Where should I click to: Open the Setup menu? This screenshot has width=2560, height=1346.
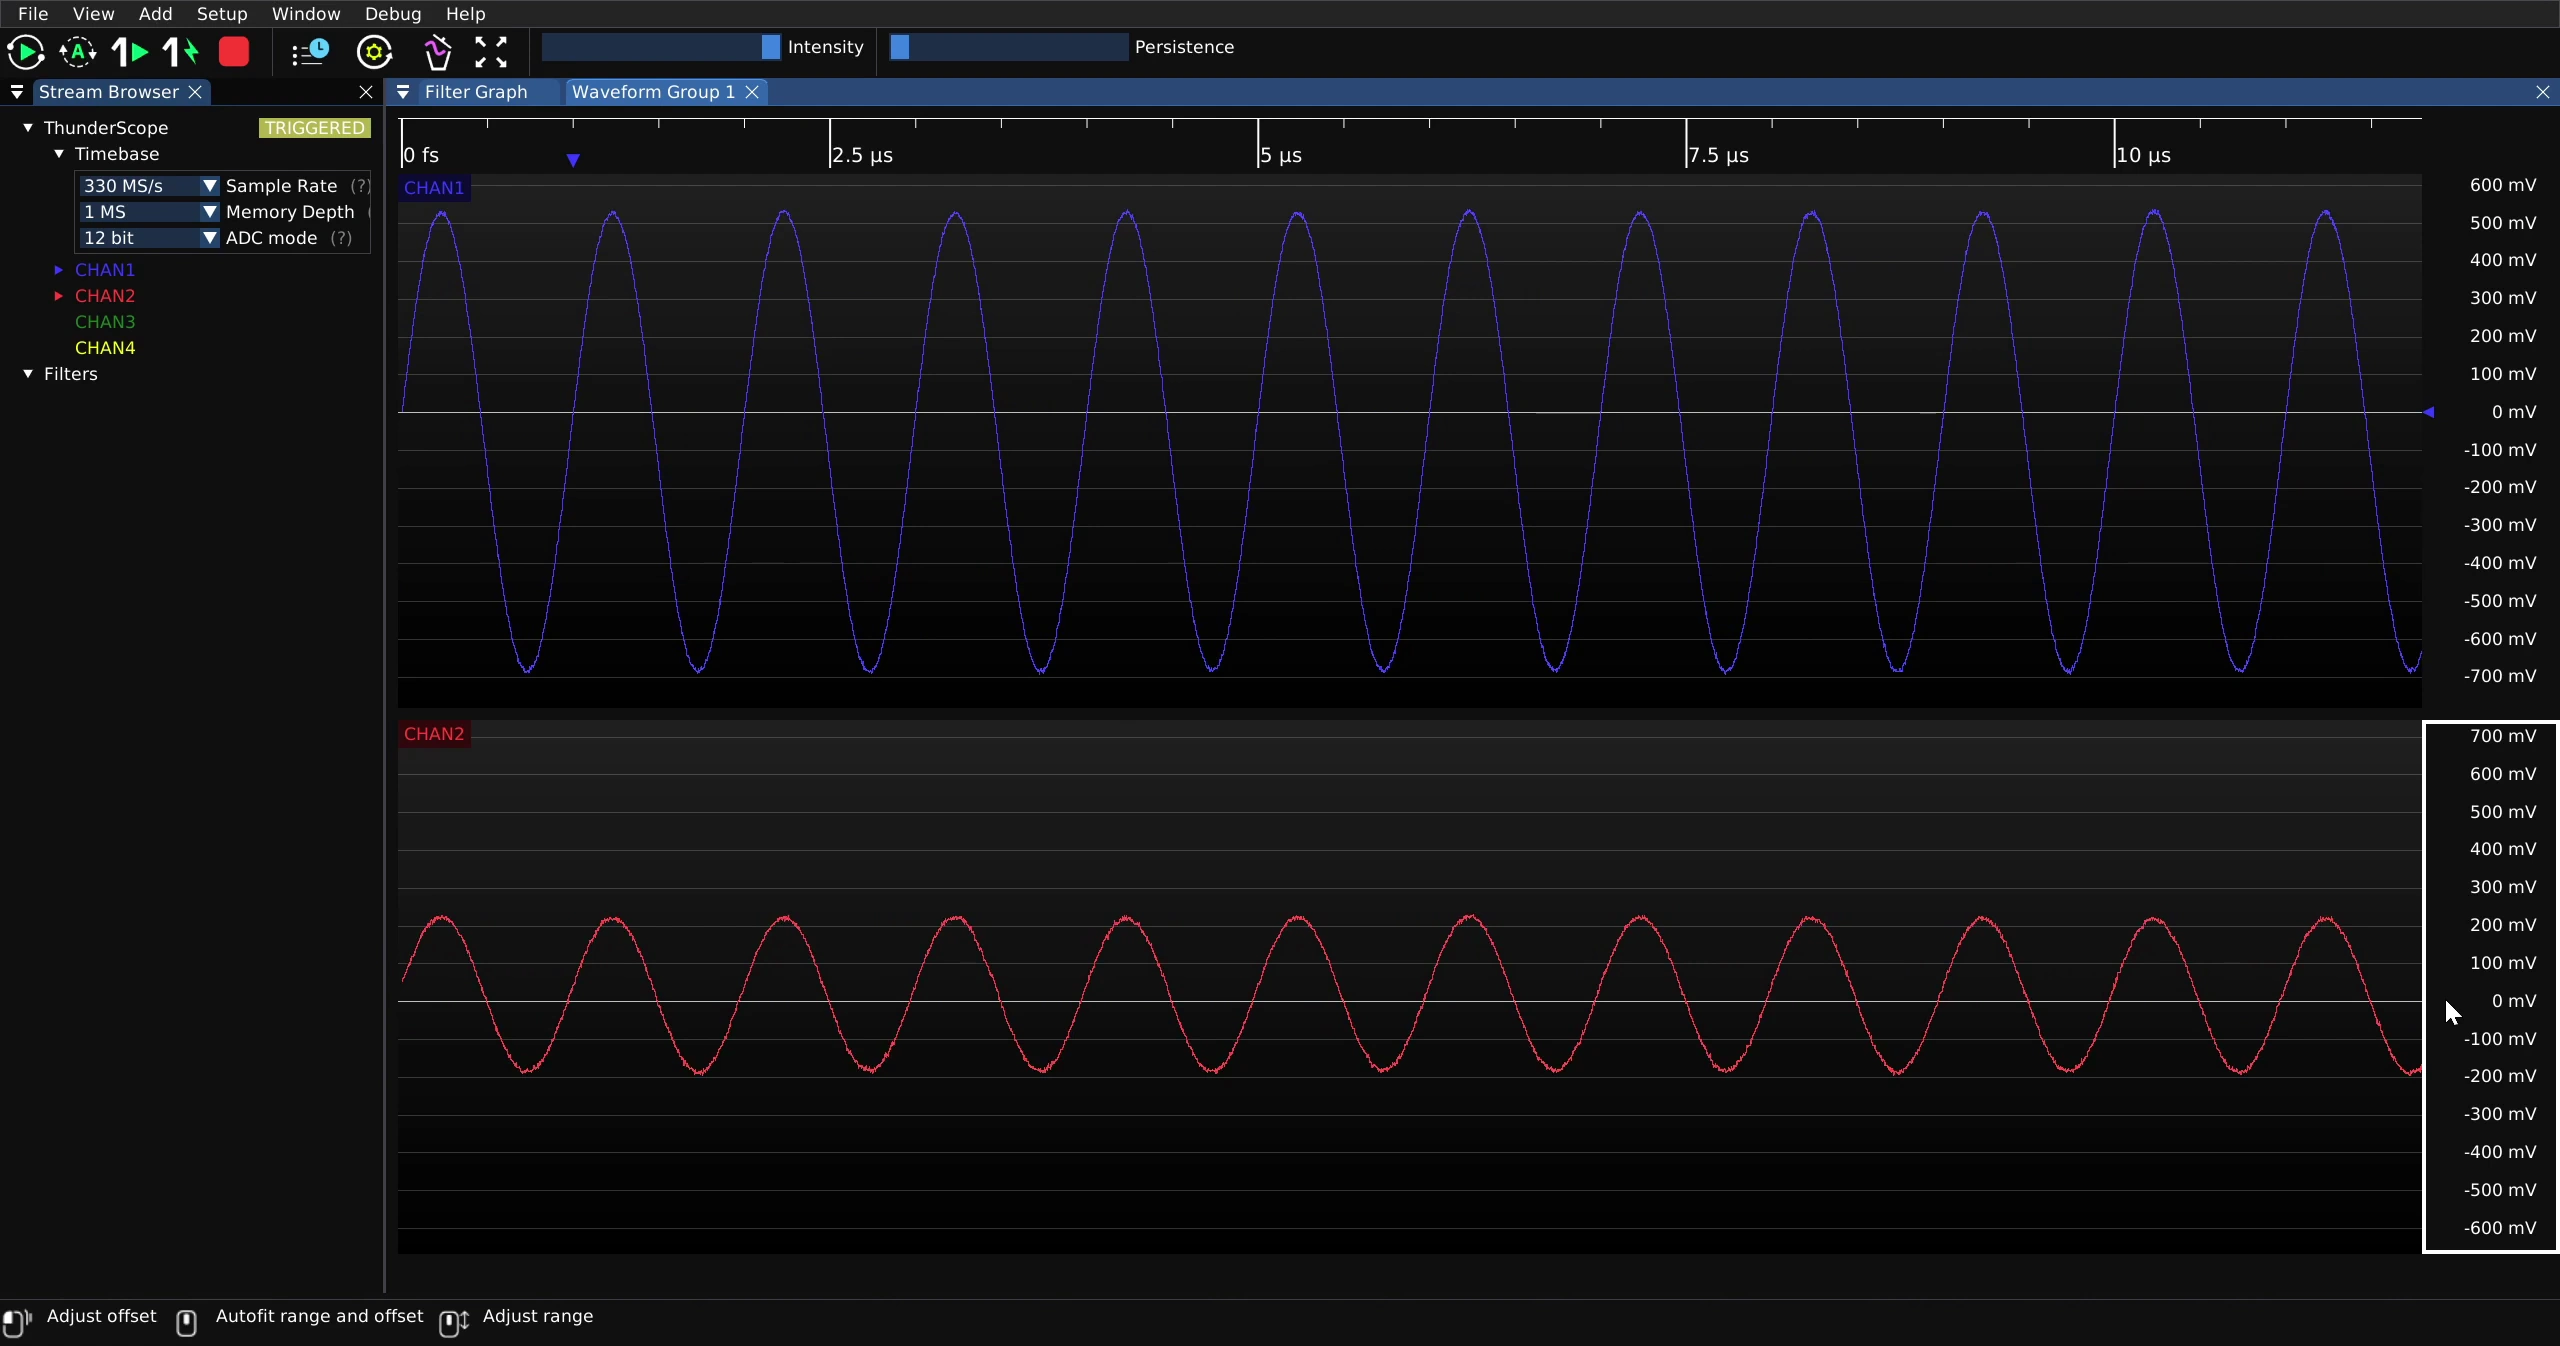coord(222,14)
